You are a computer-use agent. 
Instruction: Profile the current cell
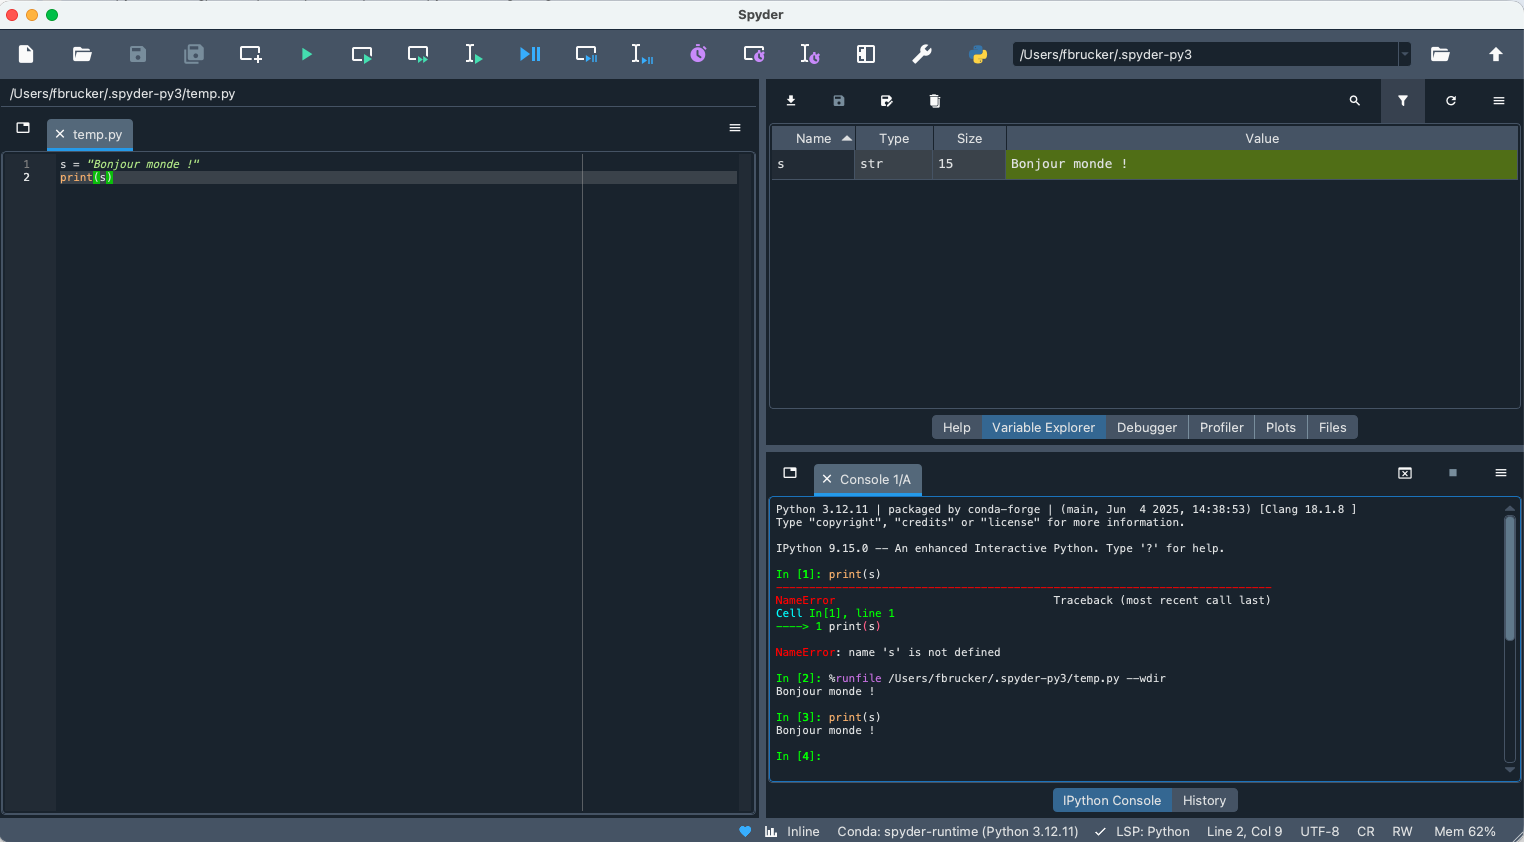coord(754,54)
